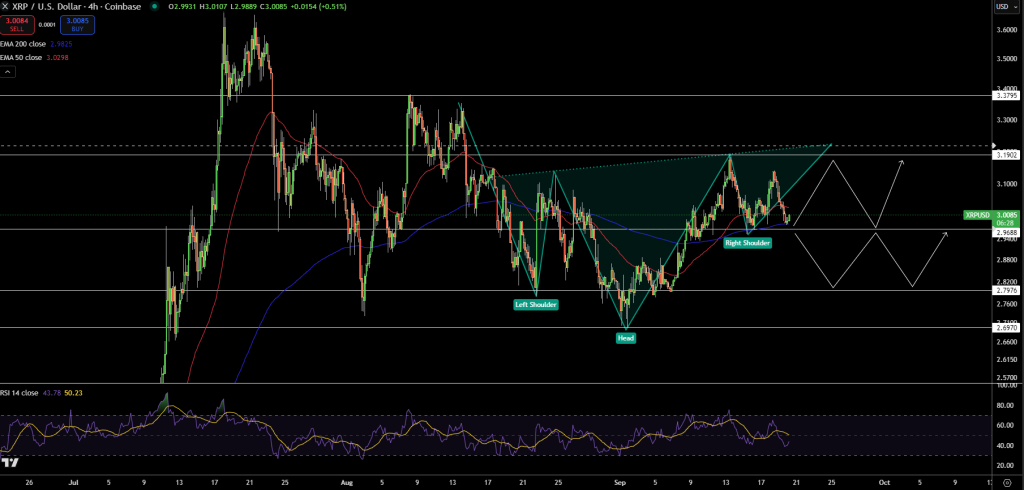1024x490 pixels.
Task: Select the EMA 200 close indicator legend
Action: (x=23, y=44)
